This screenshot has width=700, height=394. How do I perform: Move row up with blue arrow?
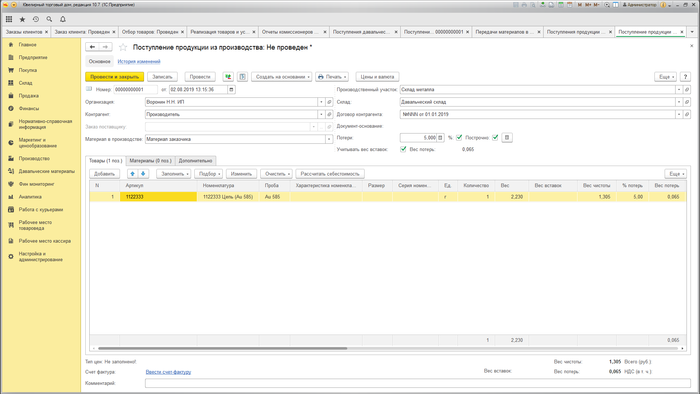132,174
